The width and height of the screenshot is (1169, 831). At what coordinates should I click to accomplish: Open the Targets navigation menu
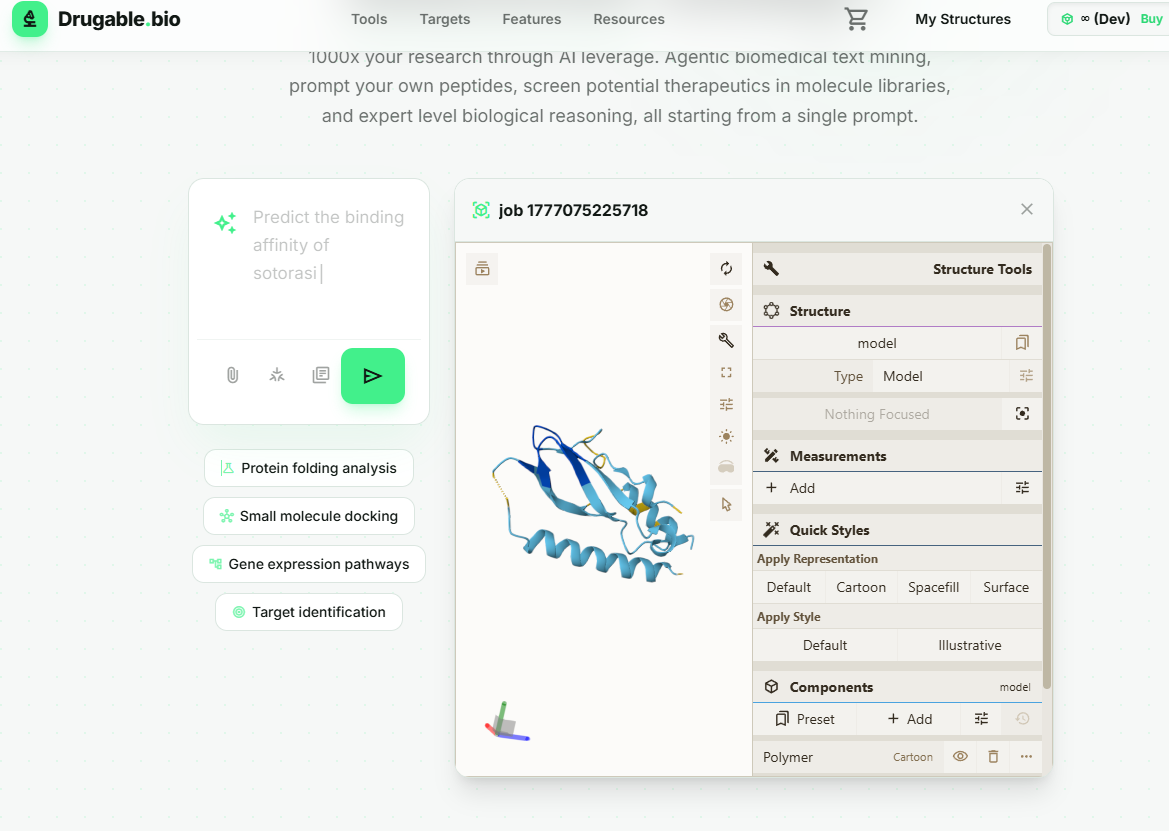[445, 19]
